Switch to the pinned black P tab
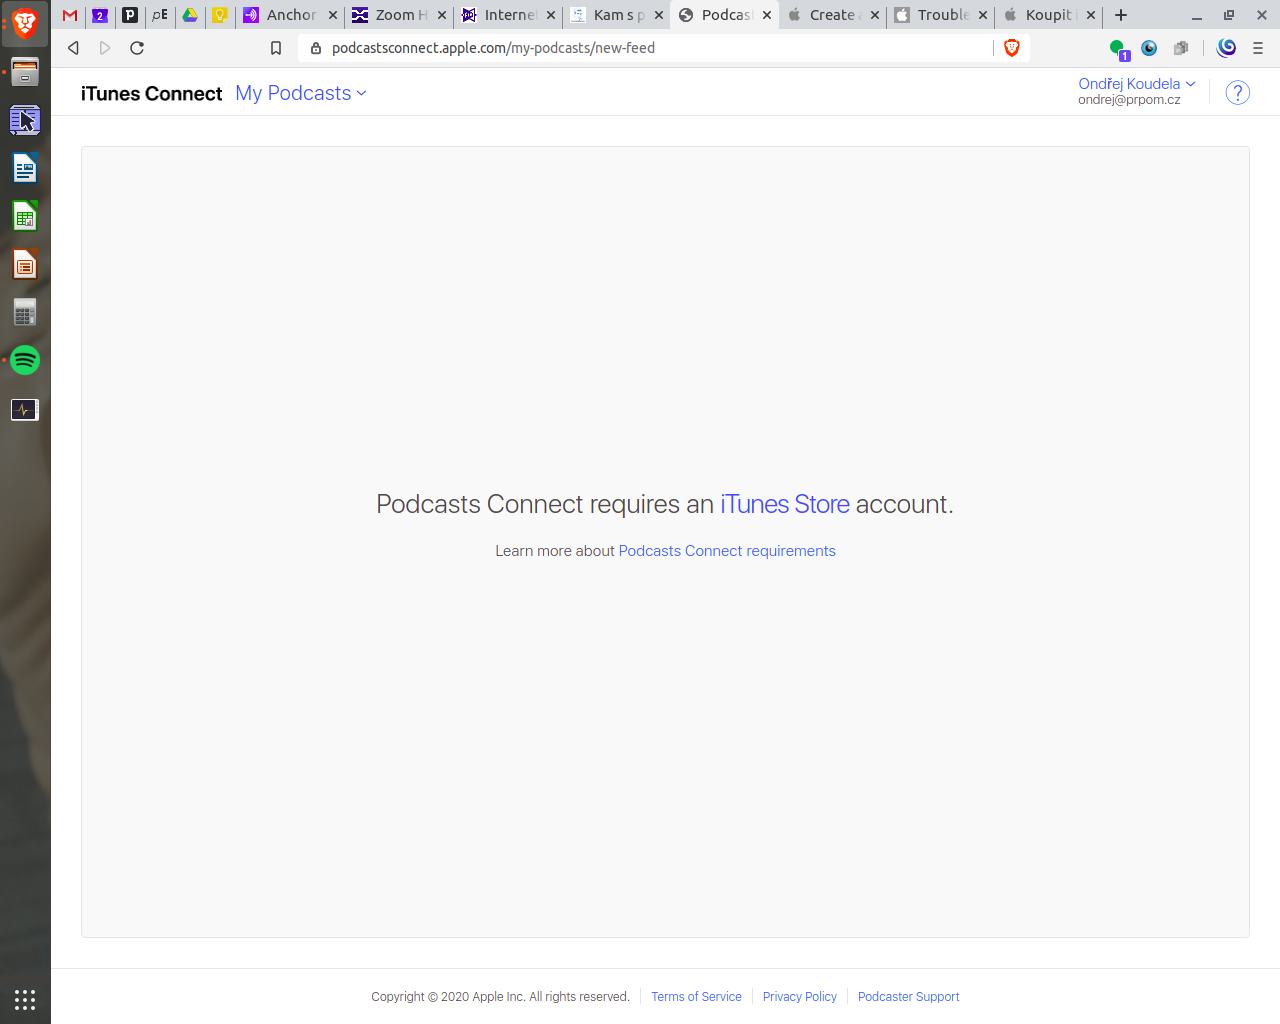The image size is (1280, 1024). click(x=130, y=15)
